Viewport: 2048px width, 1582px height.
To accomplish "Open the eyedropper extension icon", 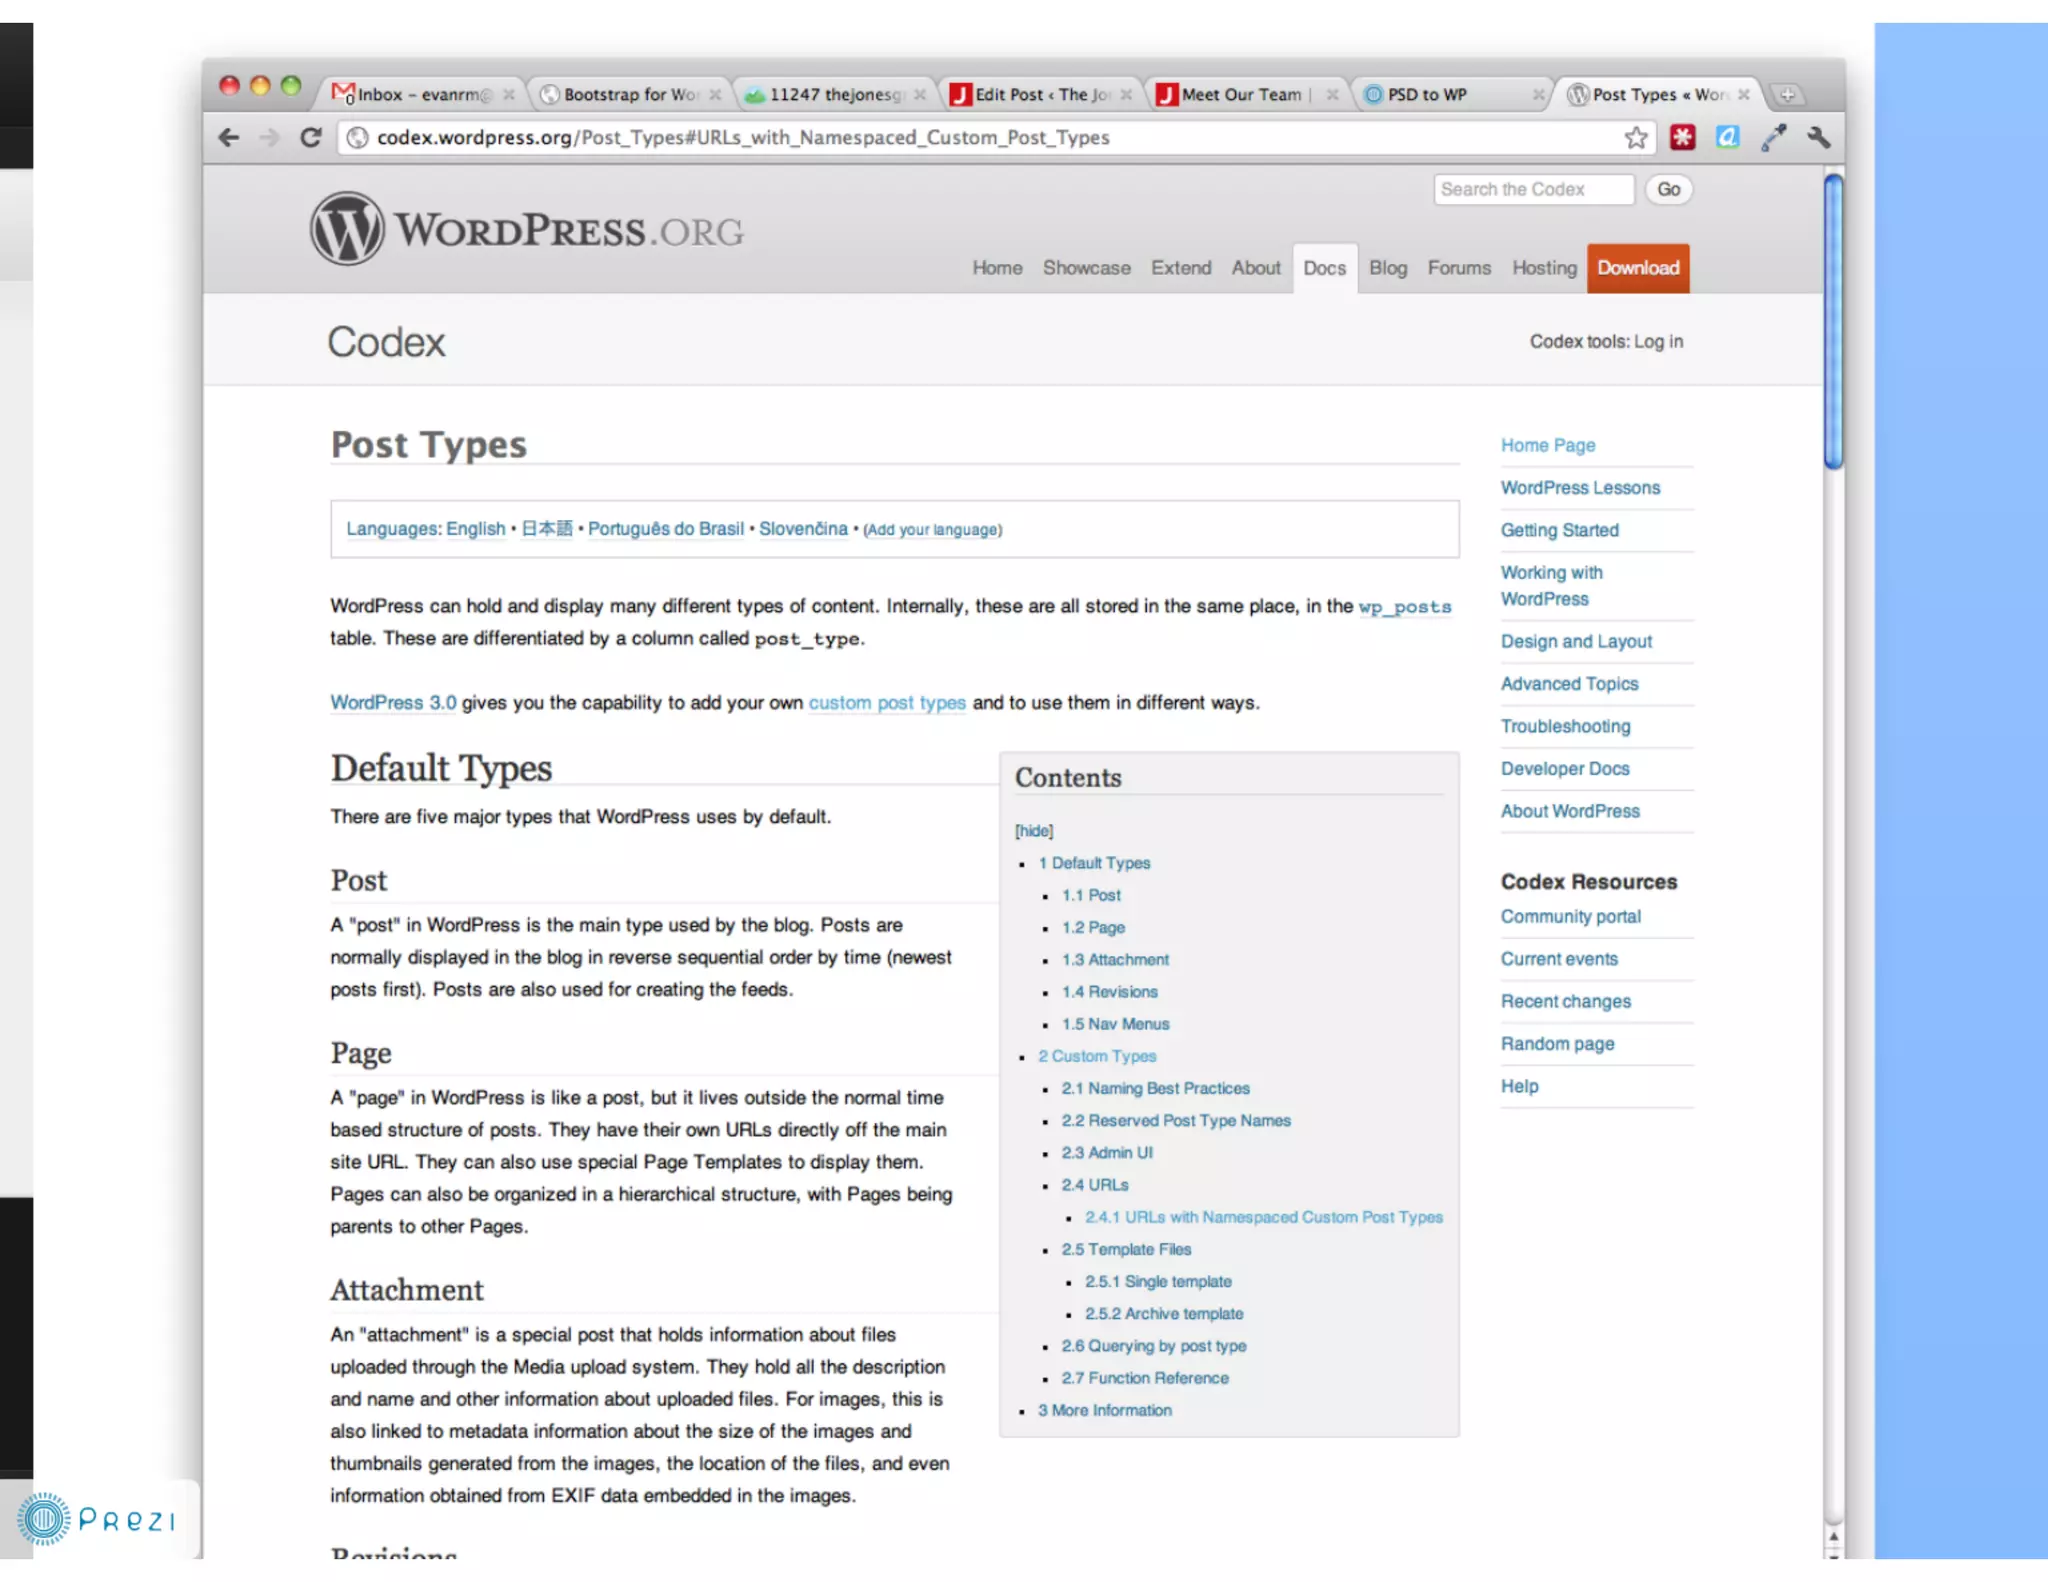I will coord(1774,137).
